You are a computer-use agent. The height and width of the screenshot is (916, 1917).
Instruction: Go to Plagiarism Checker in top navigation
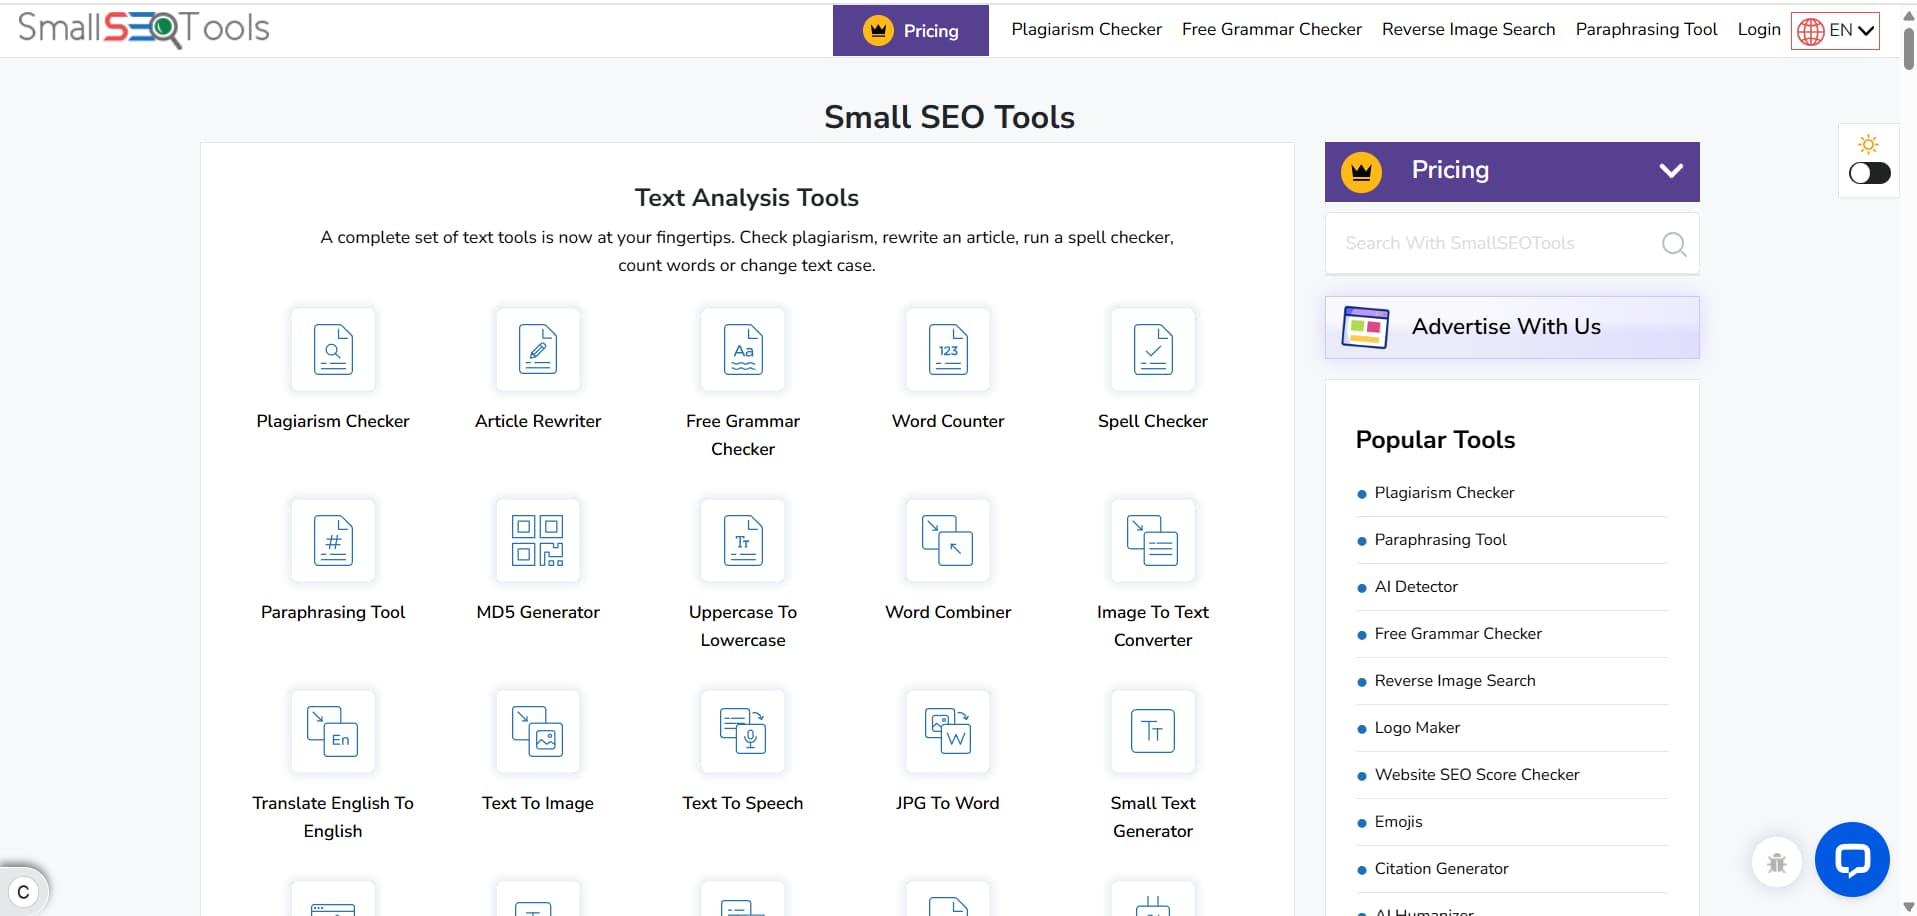pyautogui.click(x=1086, y=29)
